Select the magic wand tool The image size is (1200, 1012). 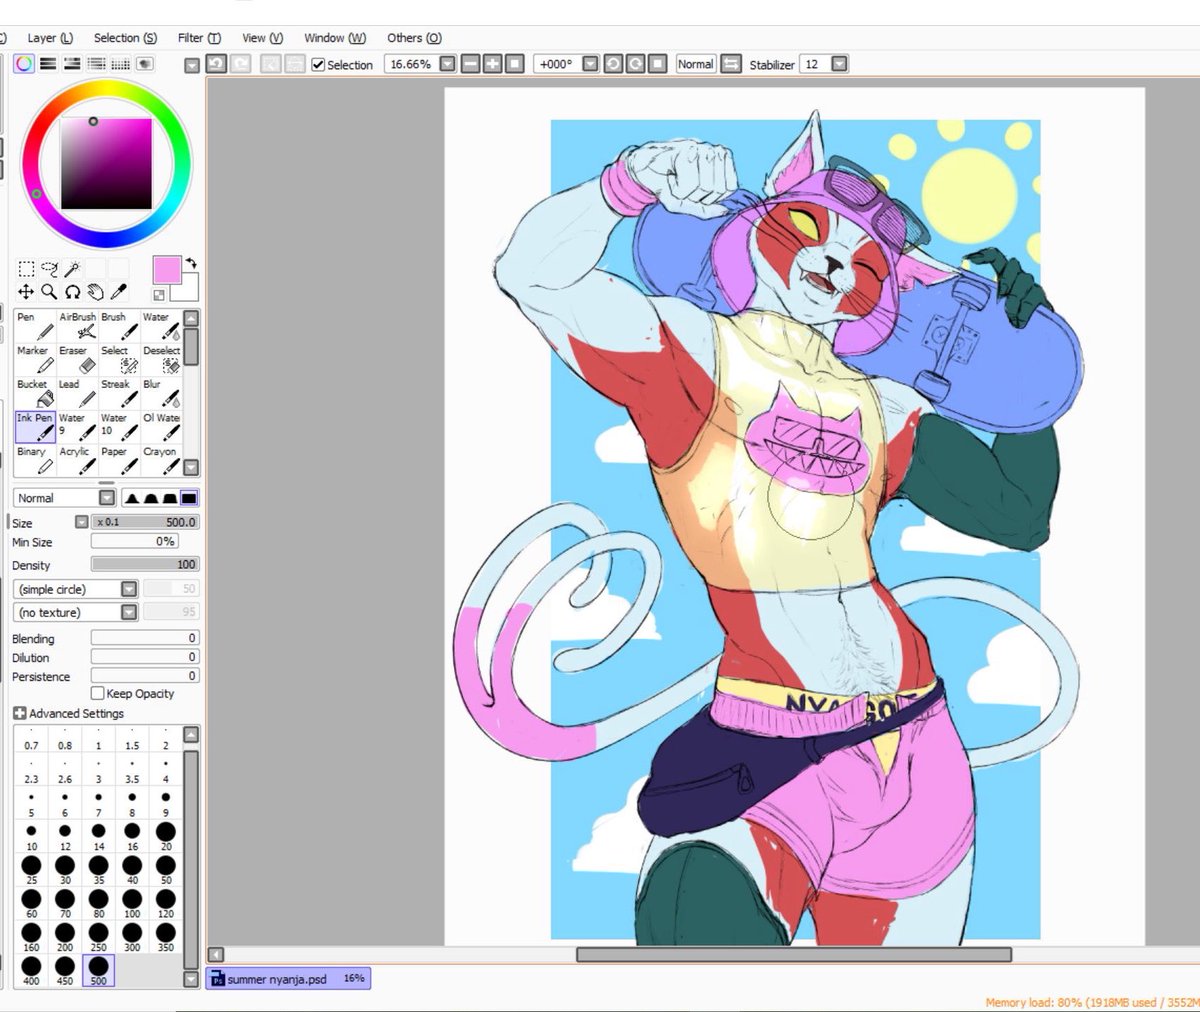coord(72,268)
